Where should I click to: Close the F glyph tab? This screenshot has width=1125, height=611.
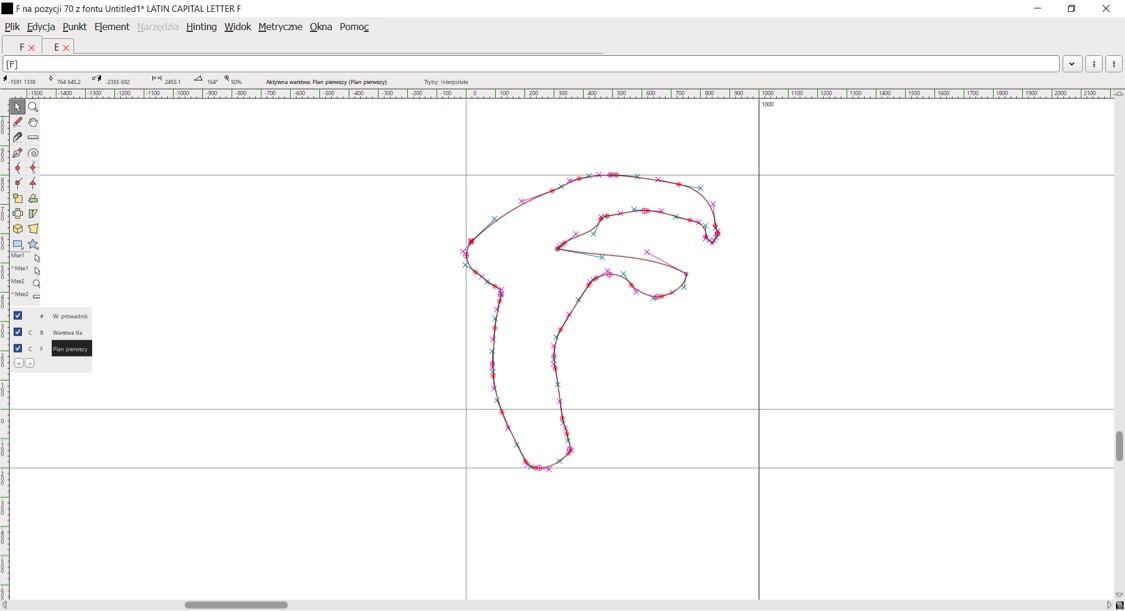[x=32, y=48]
